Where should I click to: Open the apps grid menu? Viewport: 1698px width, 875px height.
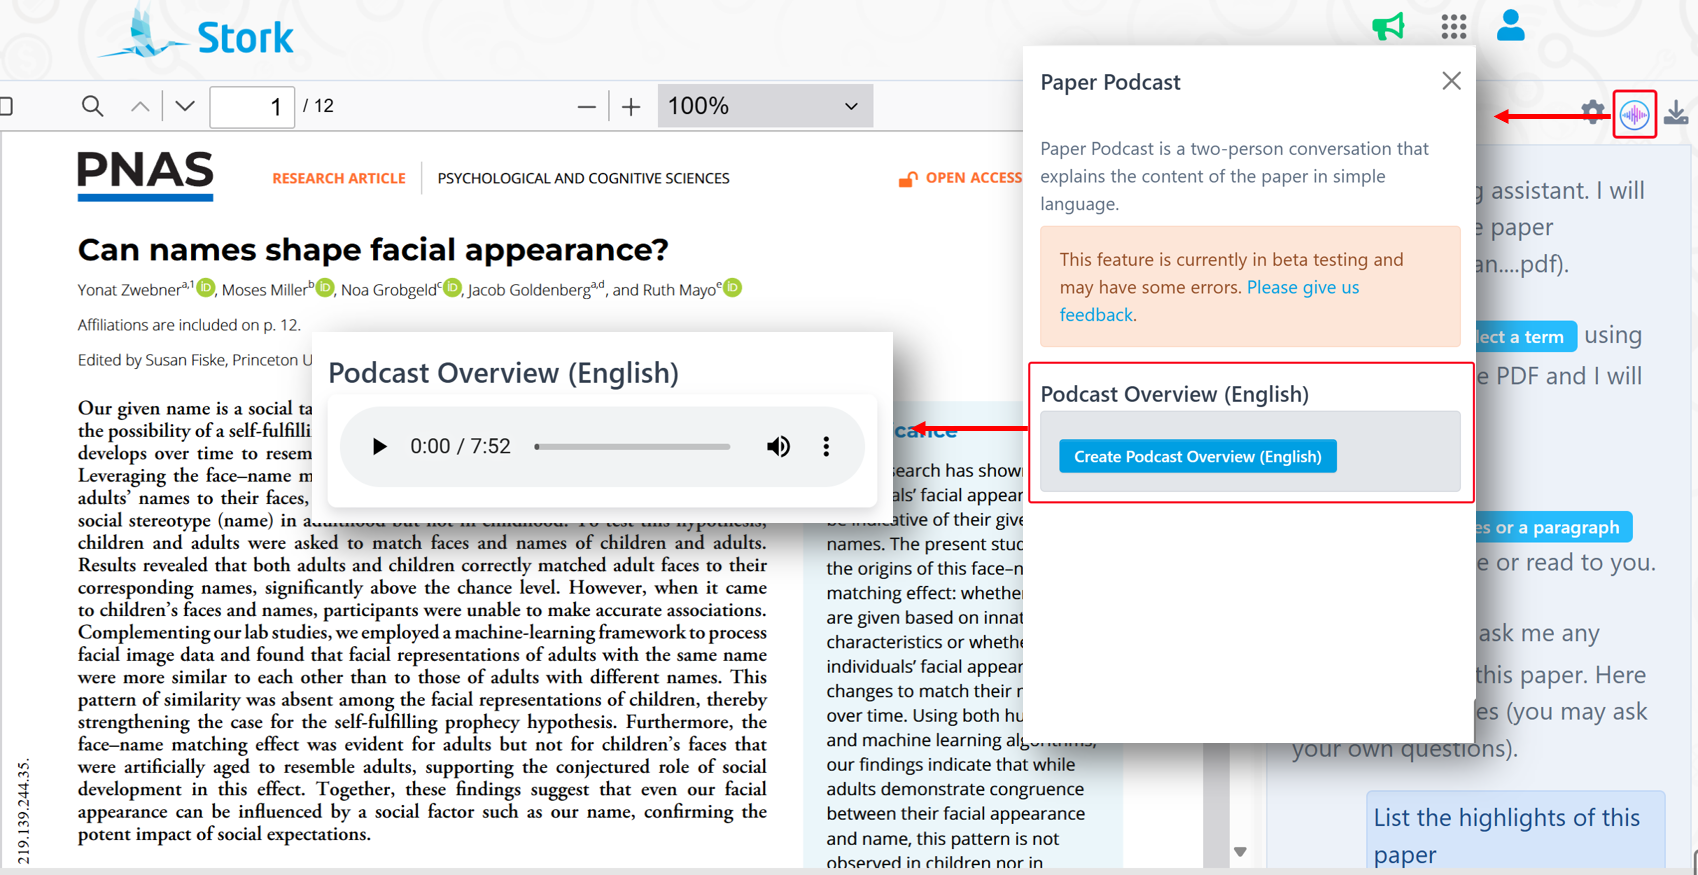coord(1453,26)
